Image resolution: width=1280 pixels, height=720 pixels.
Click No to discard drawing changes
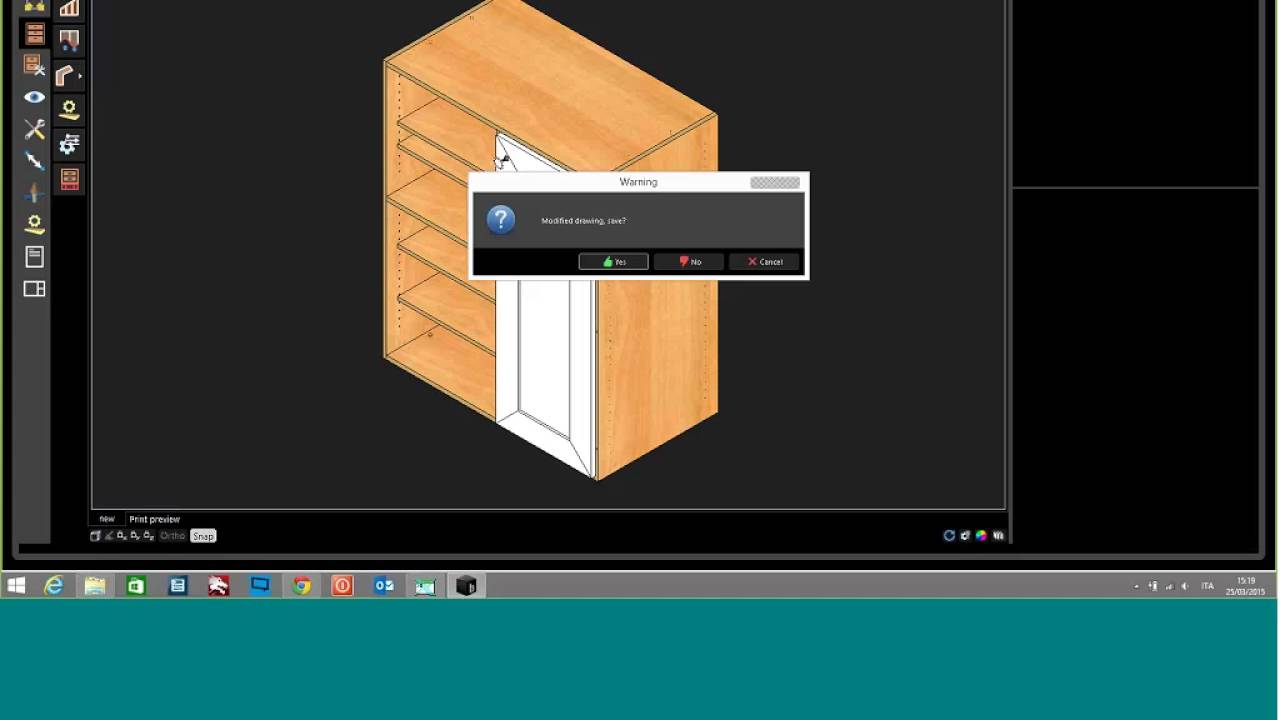tap(688, 262)
